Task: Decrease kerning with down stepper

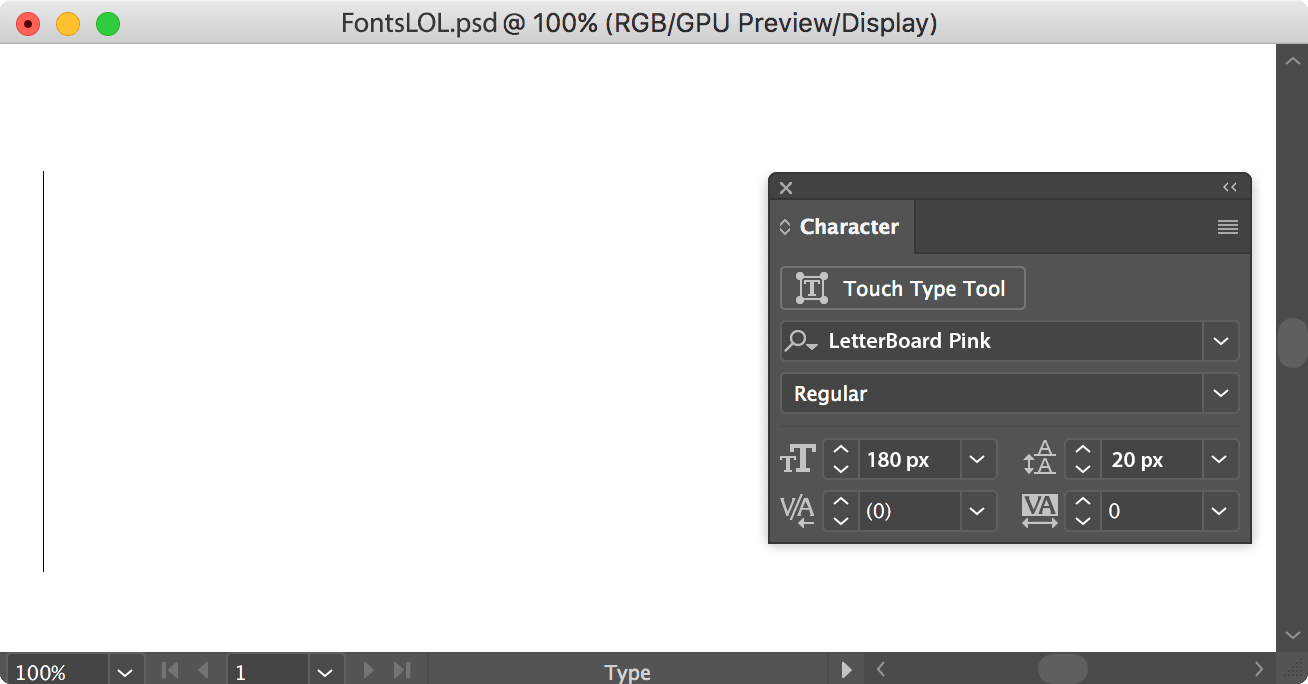Action: [x=841, y=521]
